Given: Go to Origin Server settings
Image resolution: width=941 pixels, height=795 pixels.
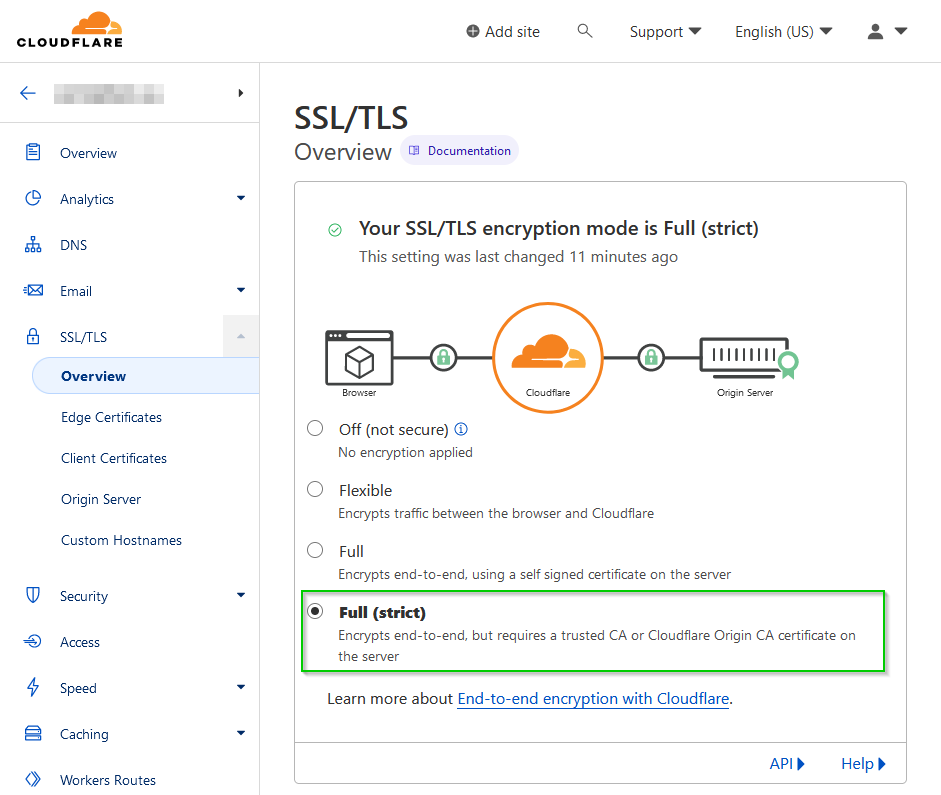Looking at the screenshot, I should pyautogui.click(x=101, y=499).
